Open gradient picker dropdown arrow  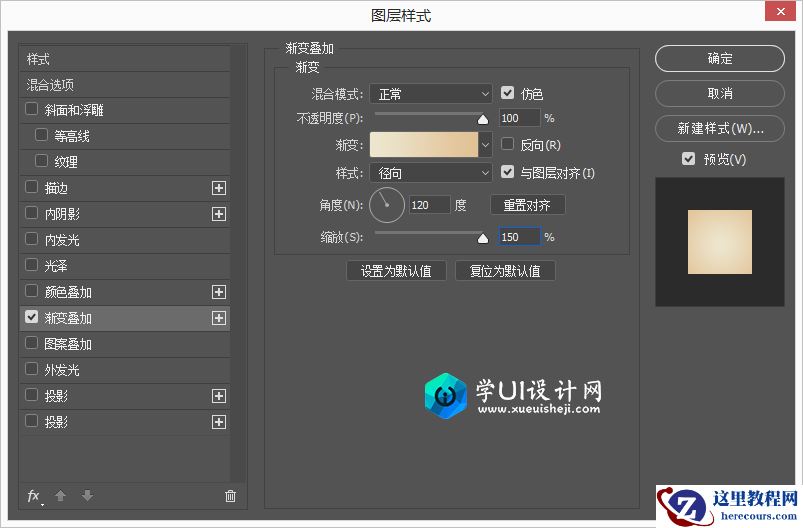[x=485, y=145]
